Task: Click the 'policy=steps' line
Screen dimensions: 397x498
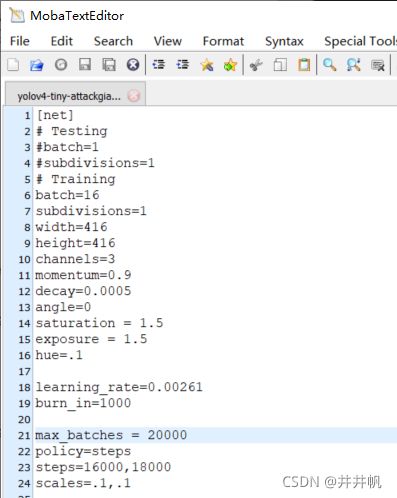Action: (83, 451)
